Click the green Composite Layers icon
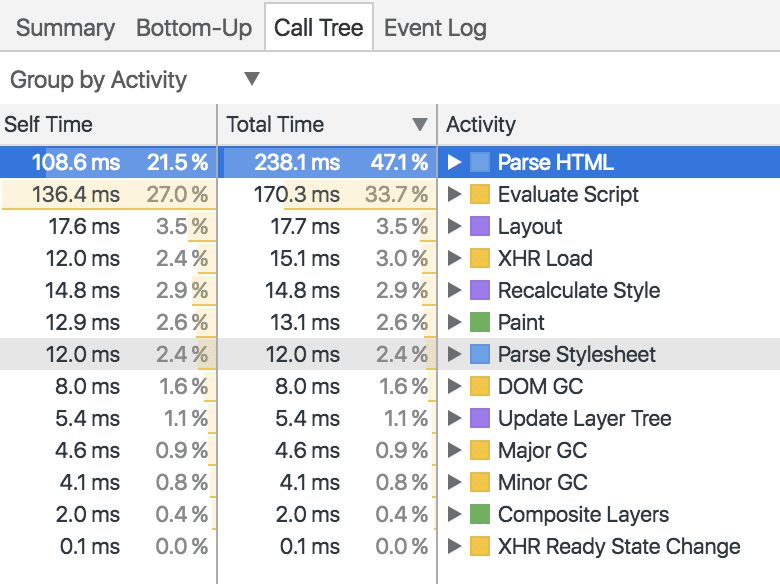780x584 pixels. 480,514
